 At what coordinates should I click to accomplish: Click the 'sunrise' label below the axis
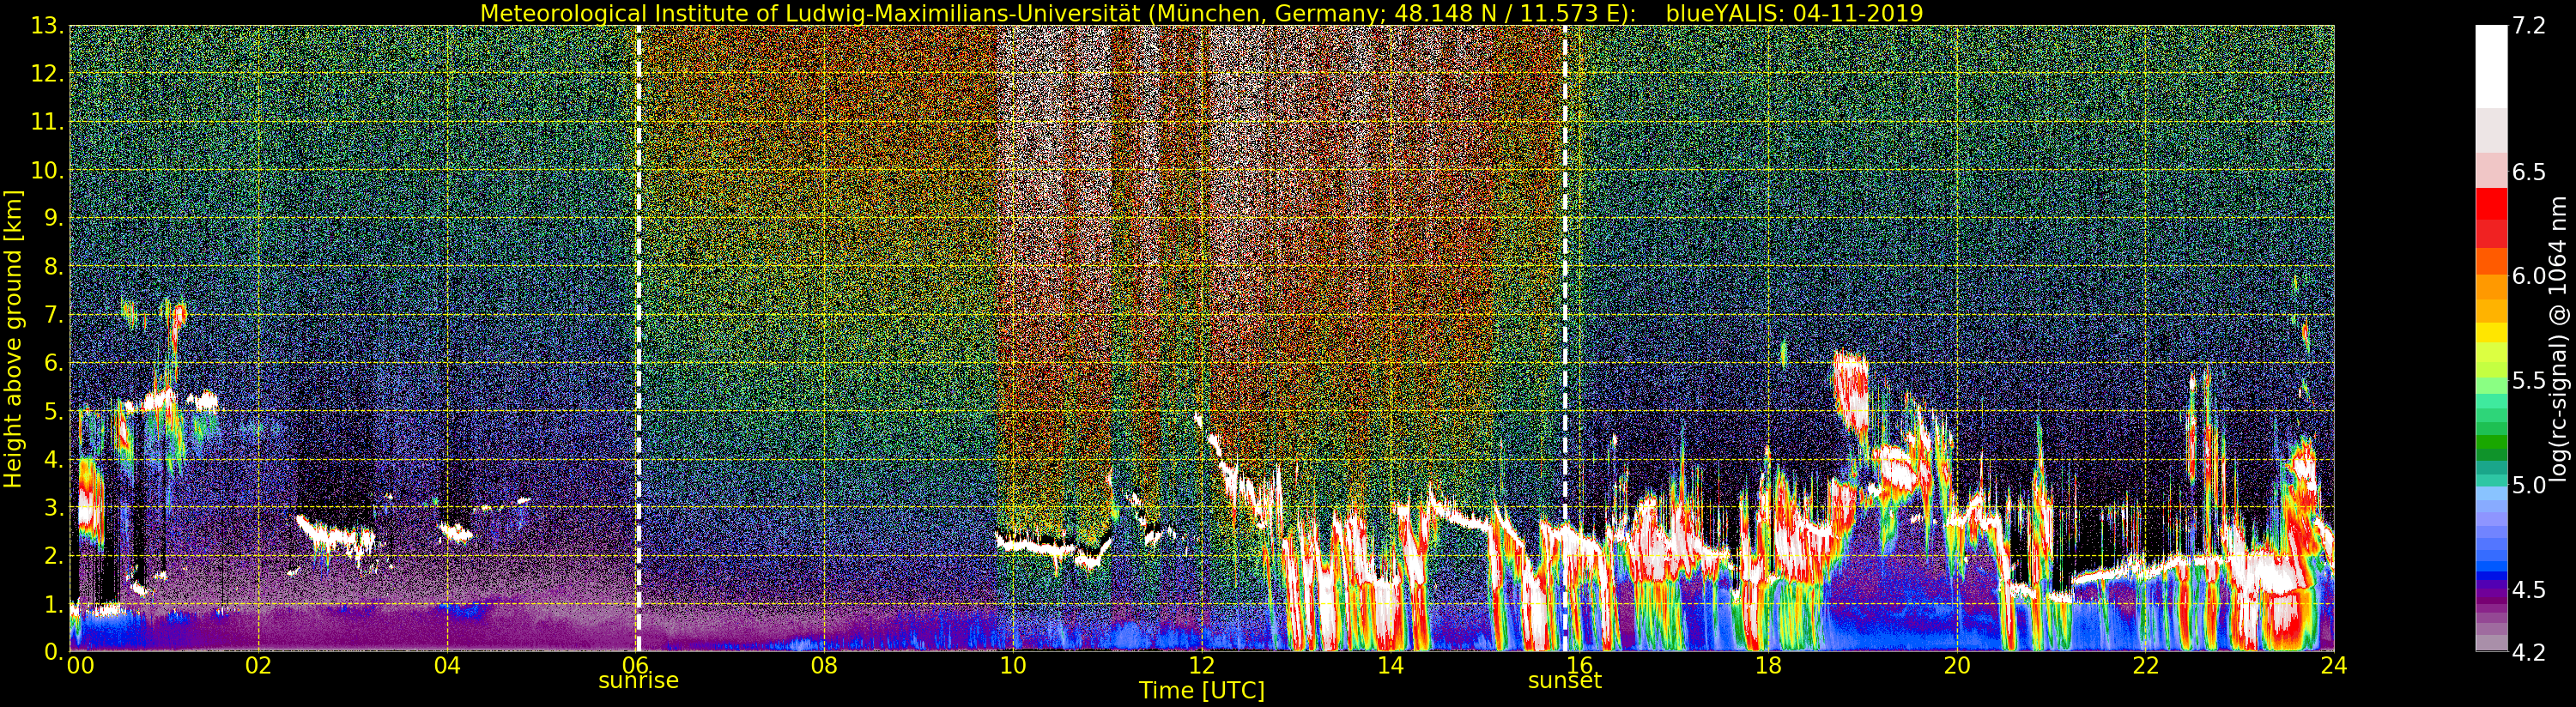tap(638, 681)
